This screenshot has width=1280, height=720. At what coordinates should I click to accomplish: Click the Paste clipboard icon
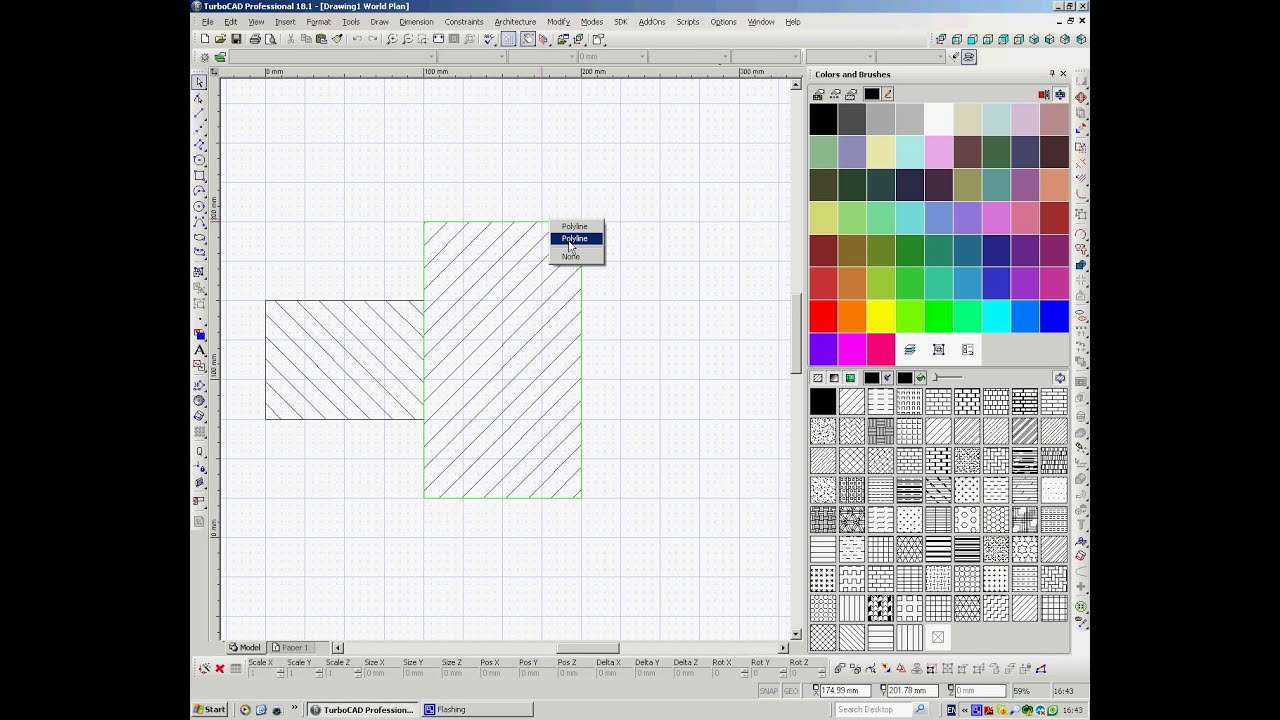[321, 39]
